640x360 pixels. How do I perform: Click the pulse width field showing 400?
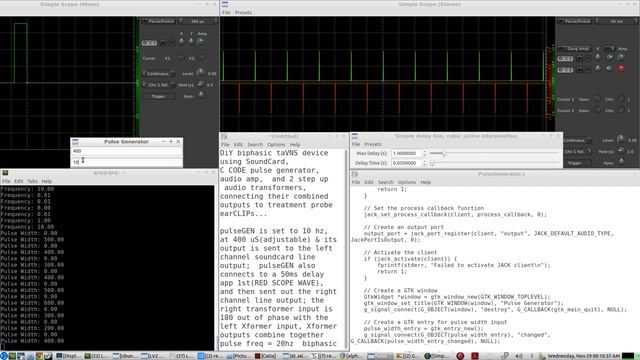[x=127, y=151]
